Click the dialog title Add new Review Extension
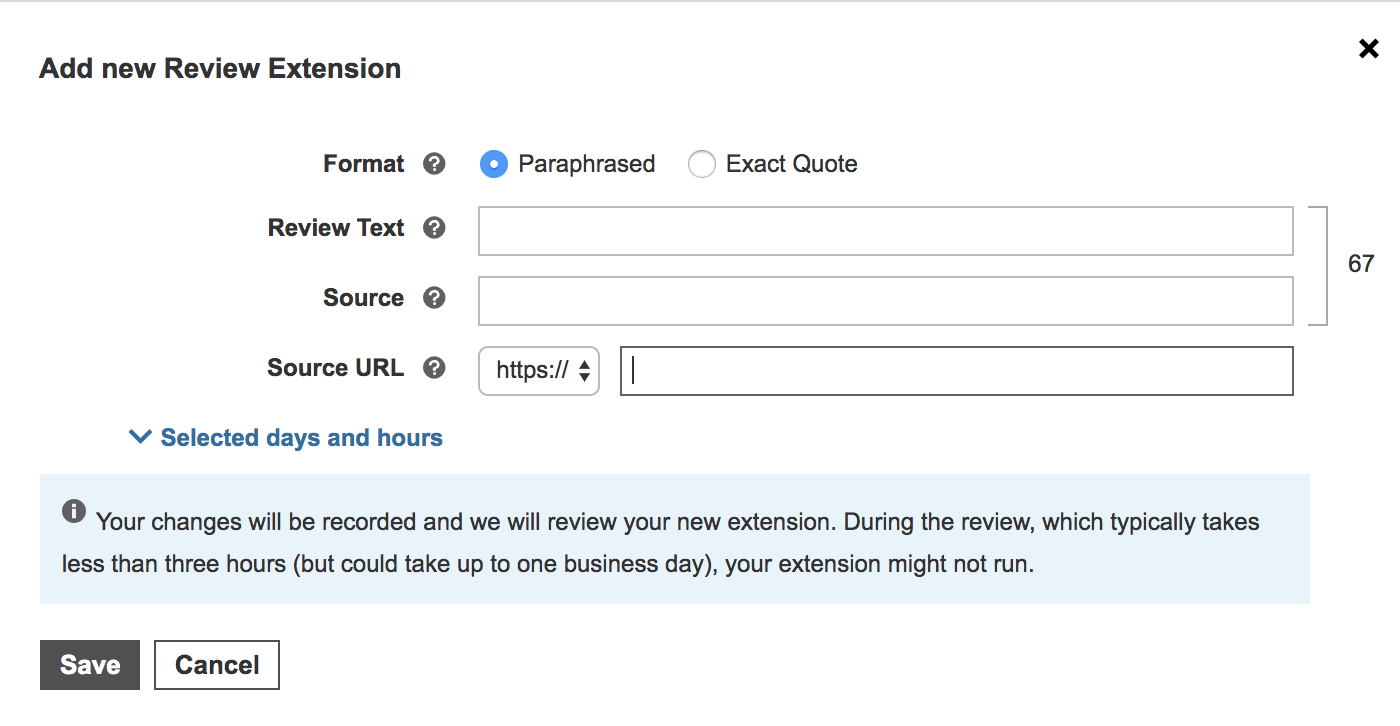The height and width of the screenshot is (726, 1400). pos(220,69)
